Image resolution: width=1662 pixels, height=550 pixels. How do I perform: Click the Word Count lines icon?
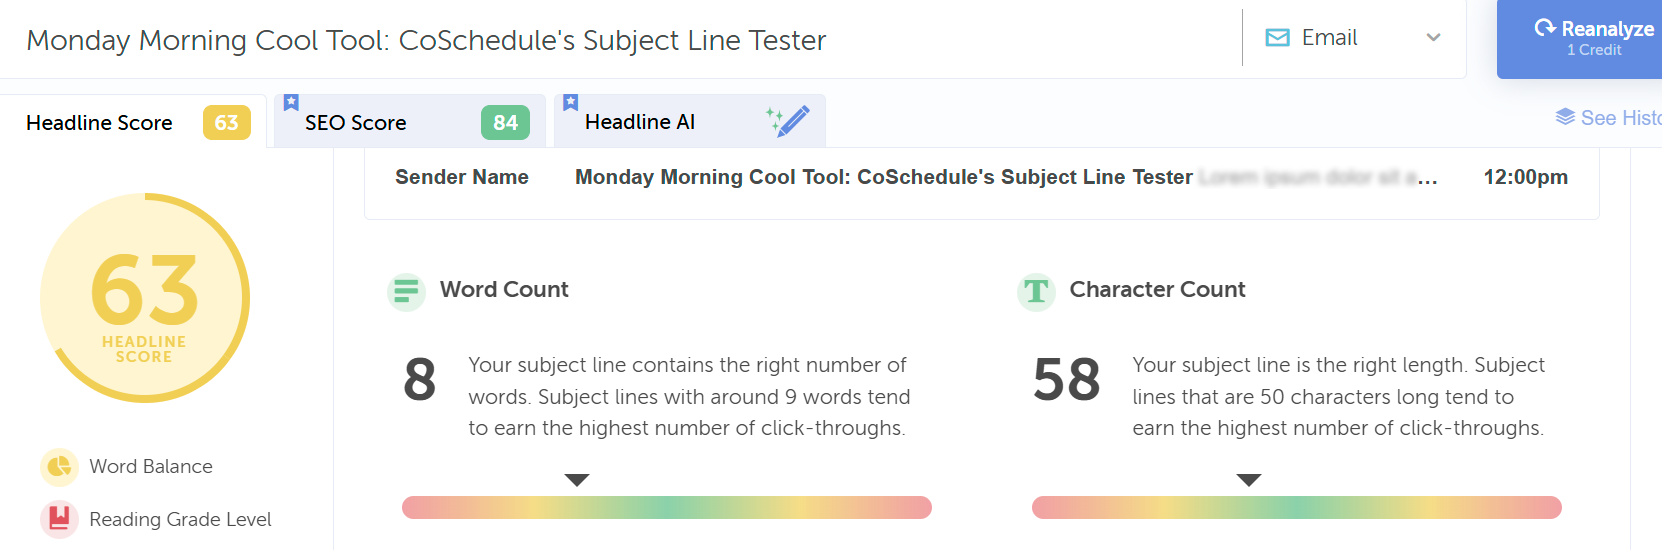point(406,291)
